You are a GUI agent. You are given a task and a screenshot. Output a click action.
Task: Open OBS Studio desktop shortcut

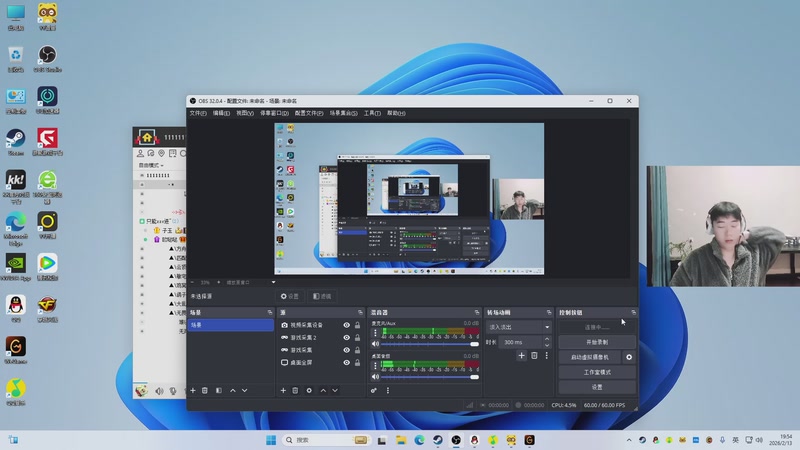pyautogui.click(x=47, y=59)
